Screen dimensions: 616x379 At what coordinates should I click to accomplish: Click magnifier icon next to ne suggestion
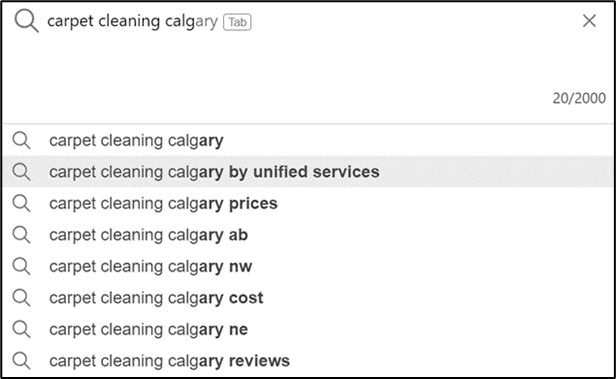(x=21, y=329)
